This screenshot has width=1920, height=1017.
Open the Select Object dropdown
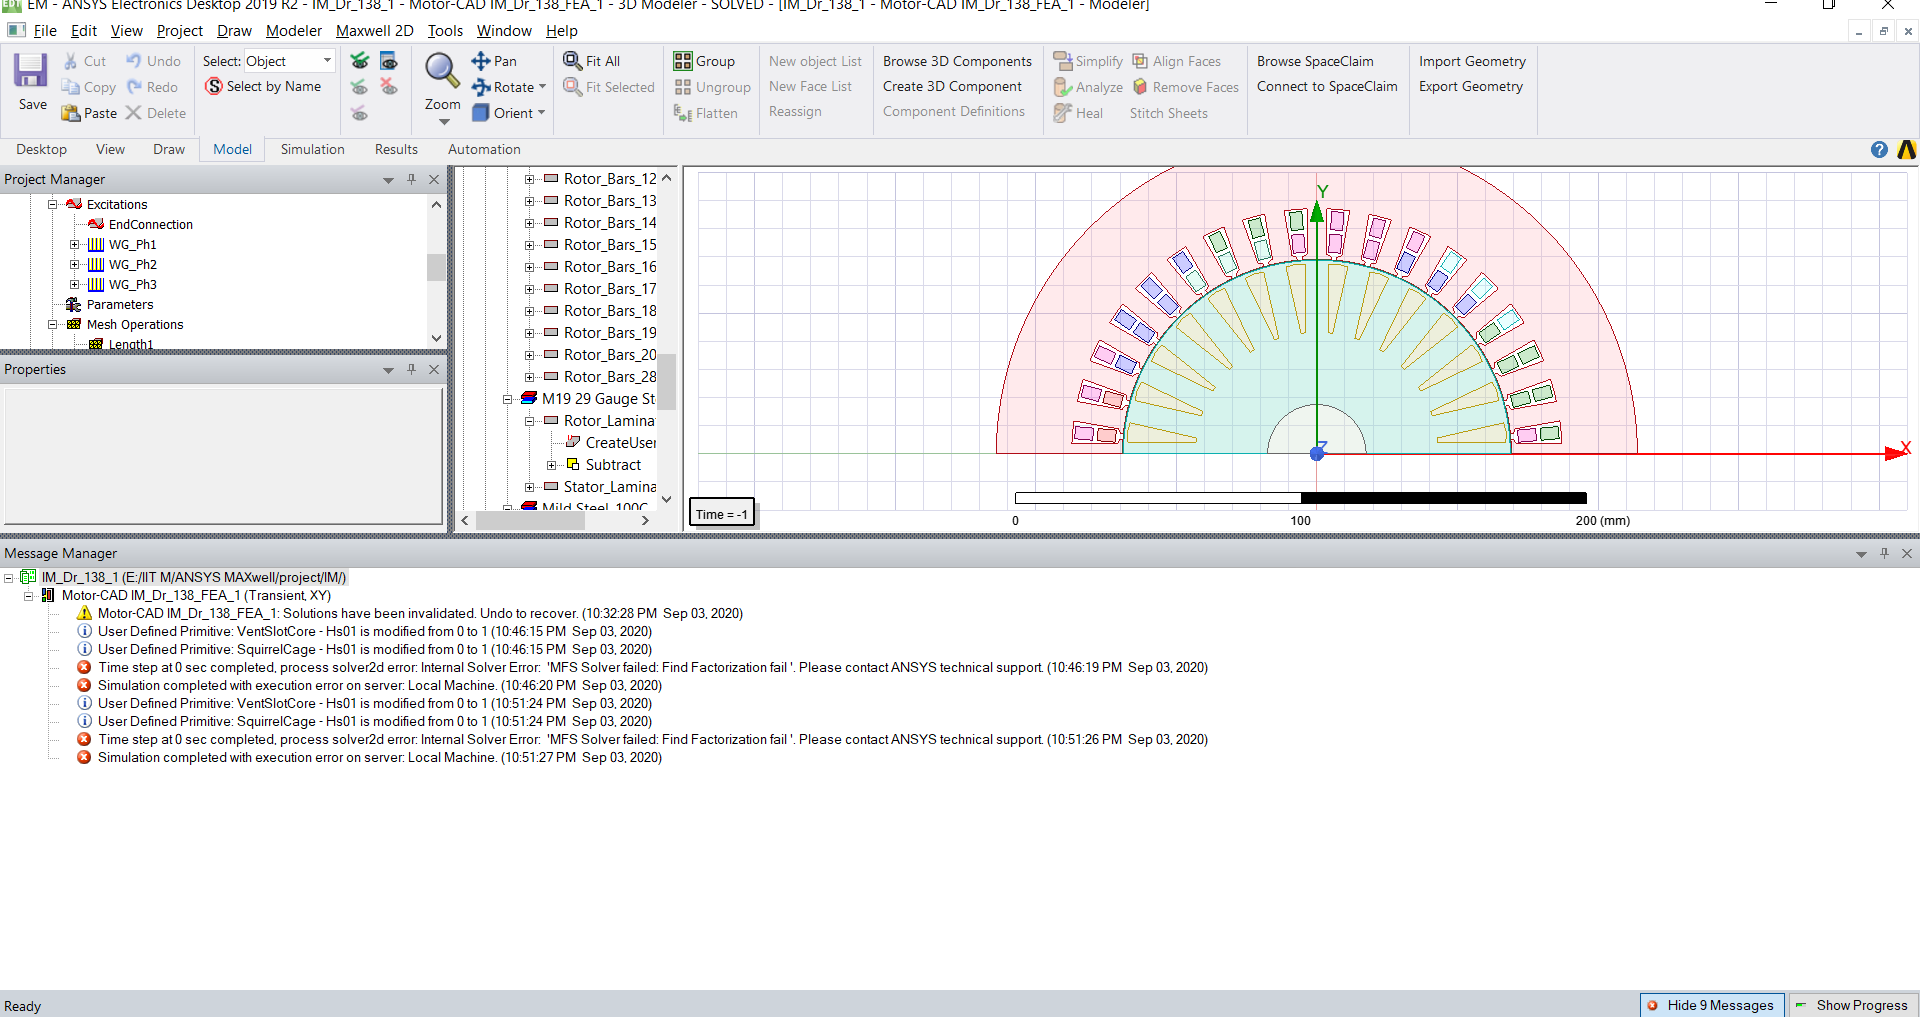[327, 61]
